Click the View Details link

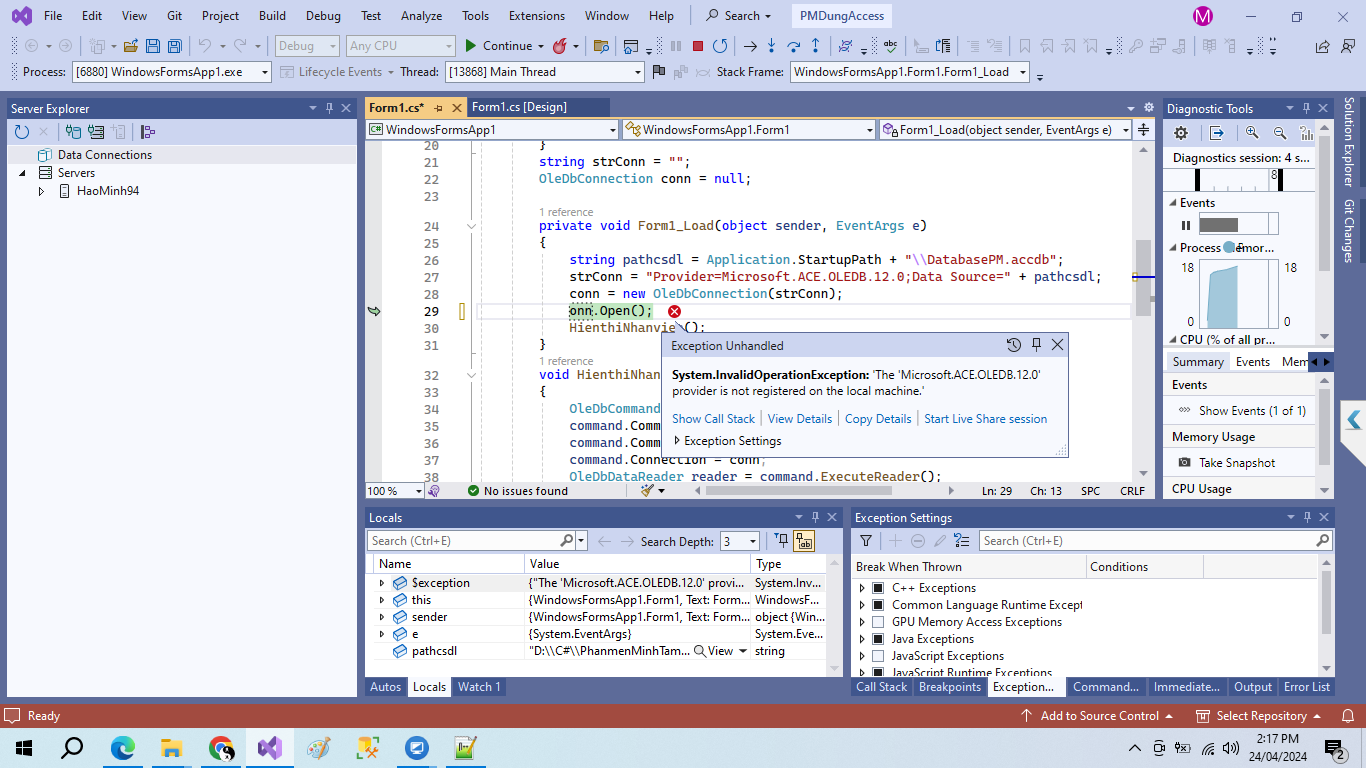tap(799, 419)
